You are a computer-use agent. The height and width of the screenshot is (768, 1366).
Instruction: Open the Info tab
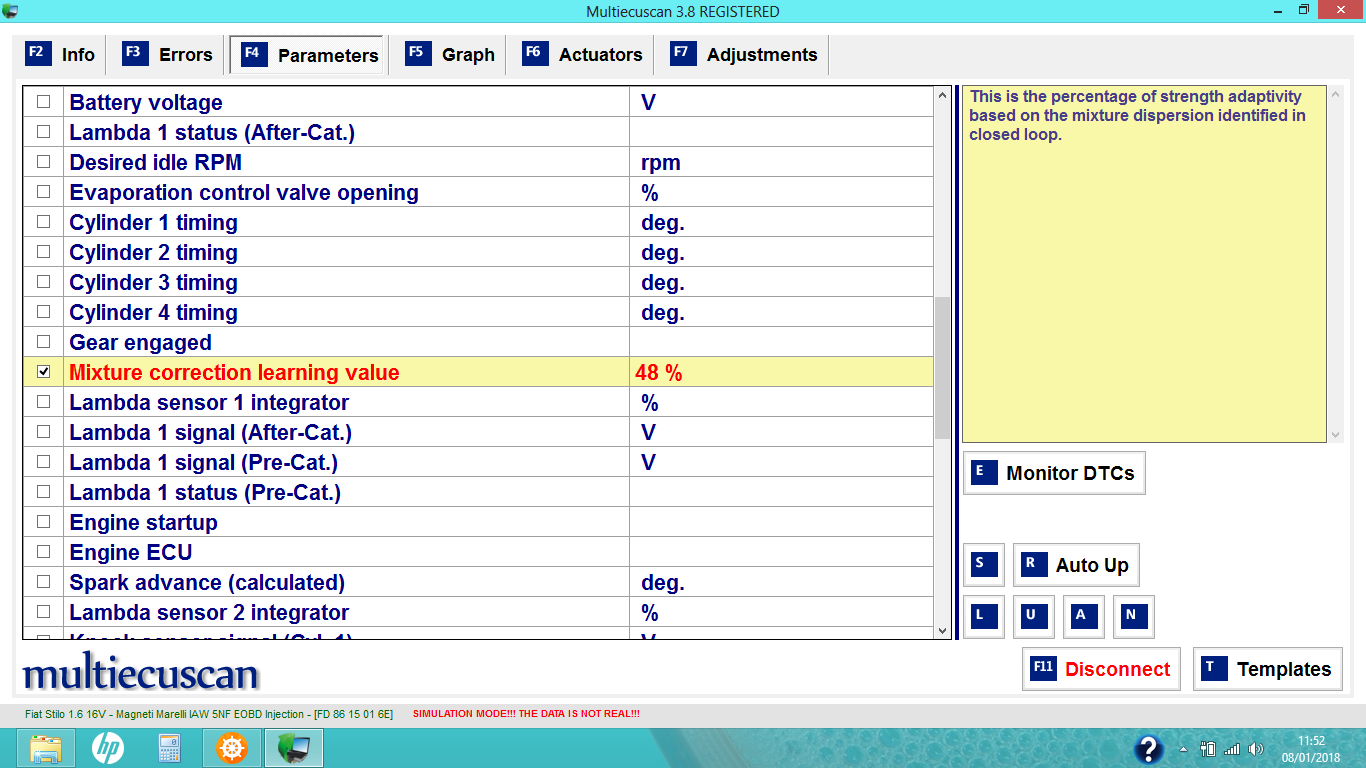coord(60,55)
